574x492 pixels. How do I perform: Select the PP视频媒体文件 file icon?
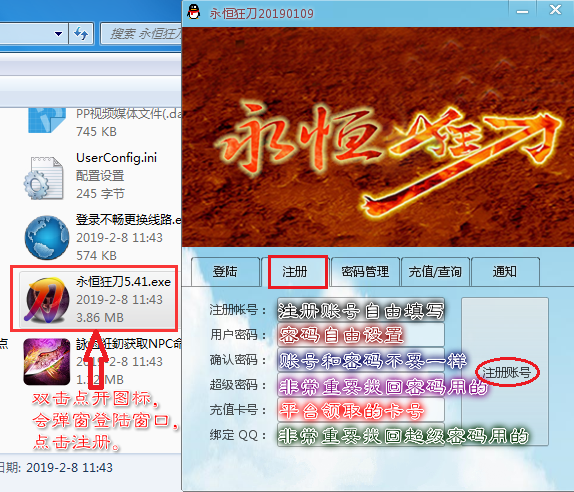(x=47, y=120)
